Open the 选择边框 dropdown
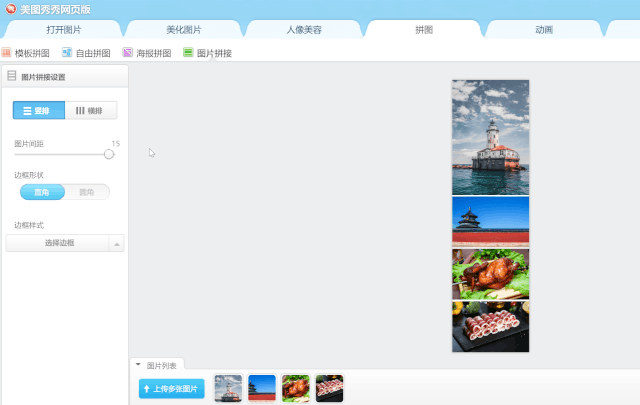This screenshot has width=640, height=405. [59, 243]
